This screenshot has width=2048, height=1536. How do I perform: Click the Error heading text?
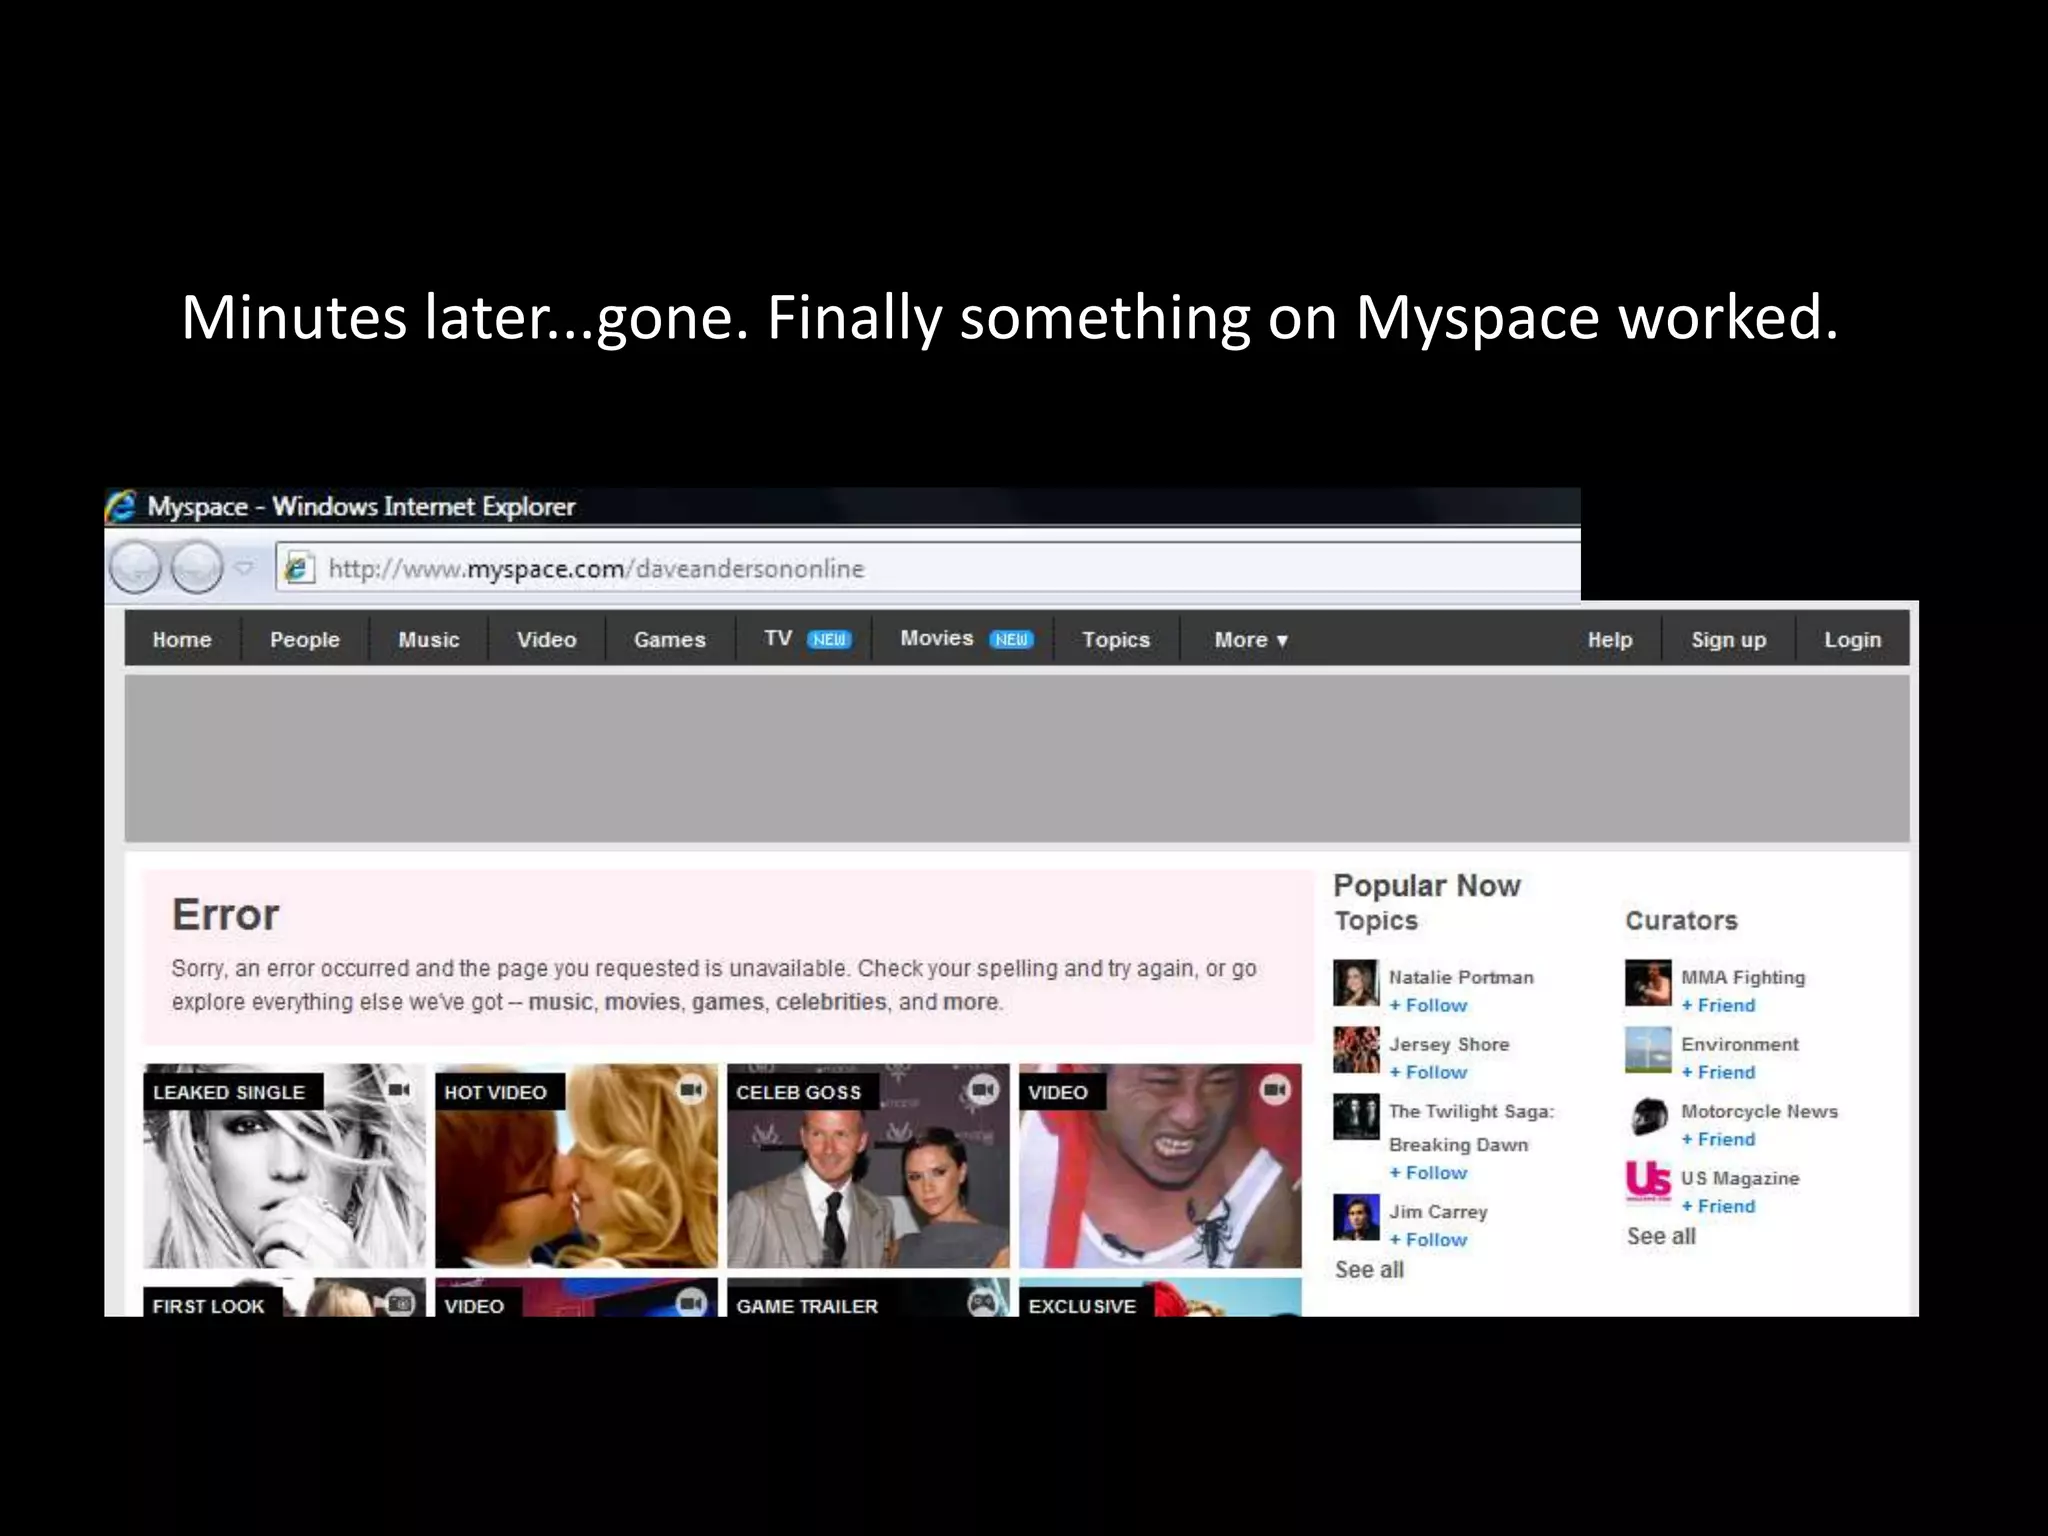[225, 915]
